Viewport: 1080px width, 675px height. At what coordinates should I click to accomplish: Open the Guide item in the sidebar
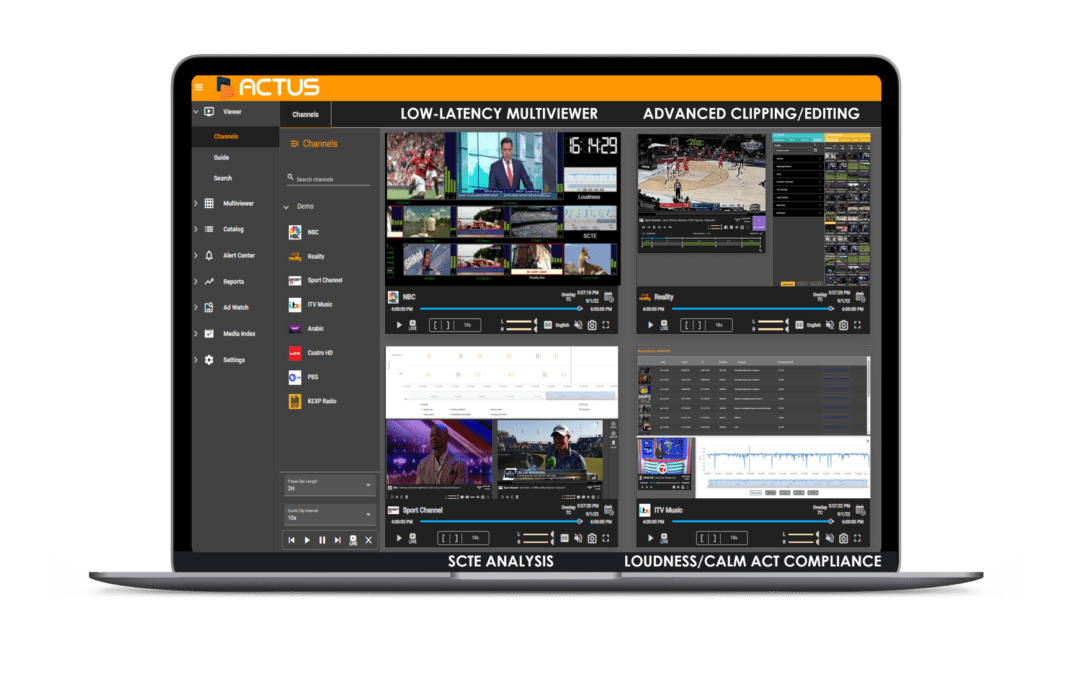tap(221, 158)
